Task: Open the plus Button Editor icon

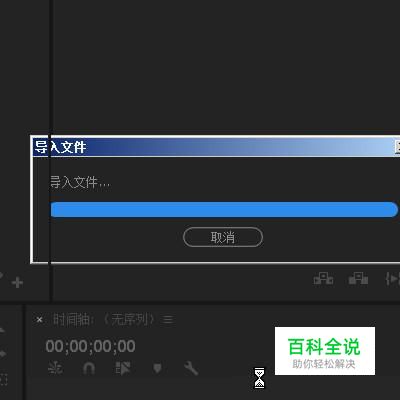Action: (17, 283)
